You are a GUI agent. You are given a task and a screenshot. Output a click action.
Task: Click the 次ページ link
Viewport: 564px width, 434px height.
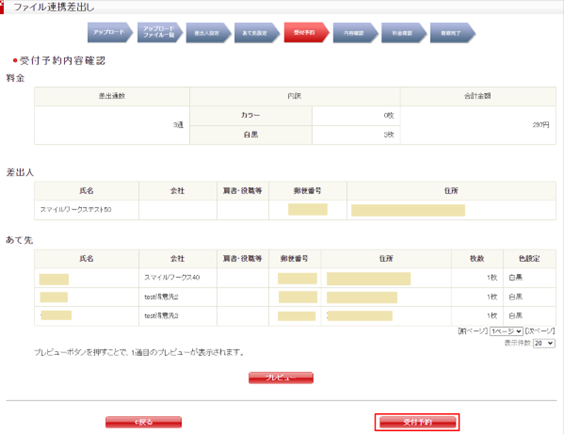tap(540, 331)
